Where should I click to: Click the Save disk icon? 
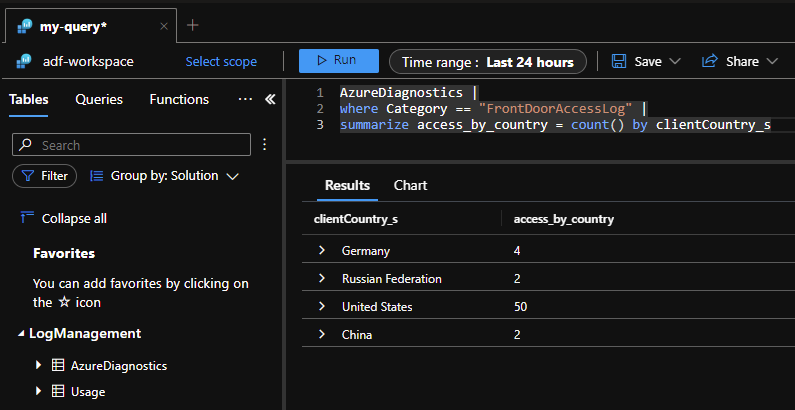tap(619, 61)
